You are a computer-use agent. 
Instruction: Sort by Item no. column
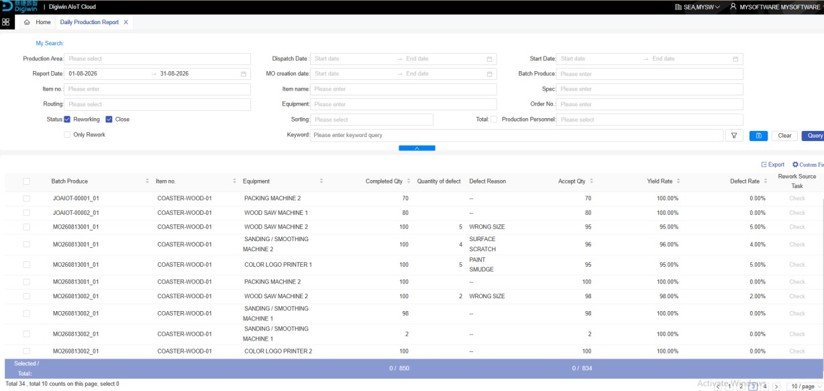click(x=234, y=181)
